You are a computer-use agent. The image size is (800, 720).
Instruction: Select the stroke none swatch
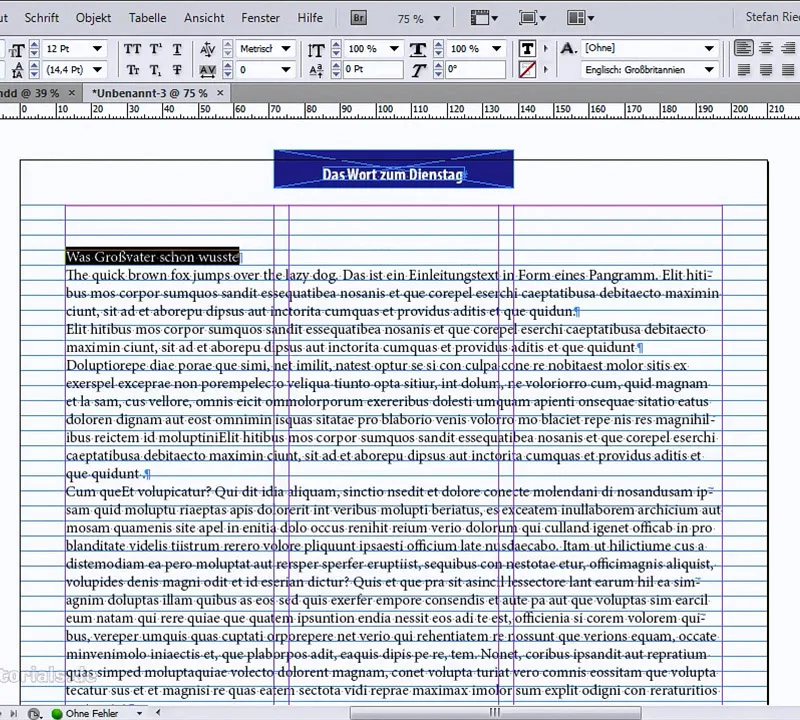click(527, 70)
